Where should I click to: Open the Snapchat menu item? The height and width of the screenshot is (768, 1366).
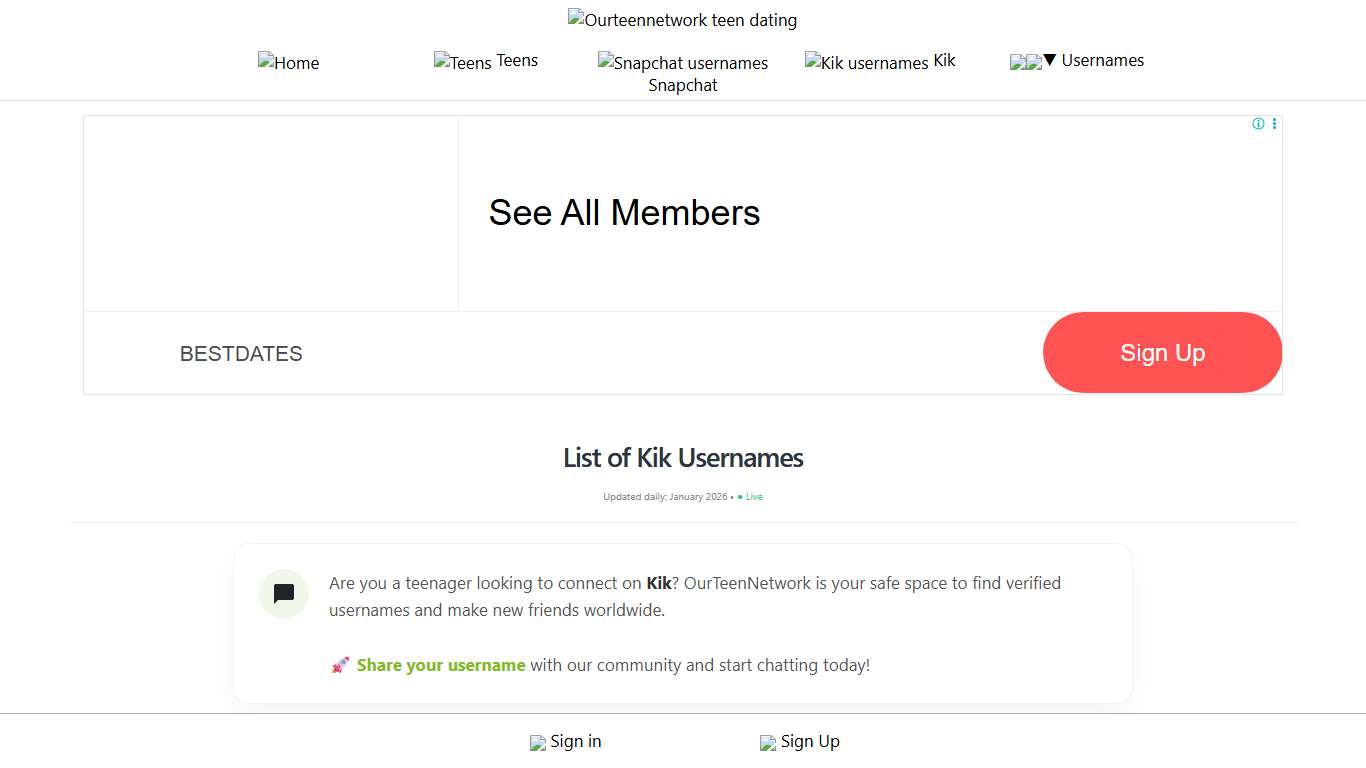[x=683, y=85]
